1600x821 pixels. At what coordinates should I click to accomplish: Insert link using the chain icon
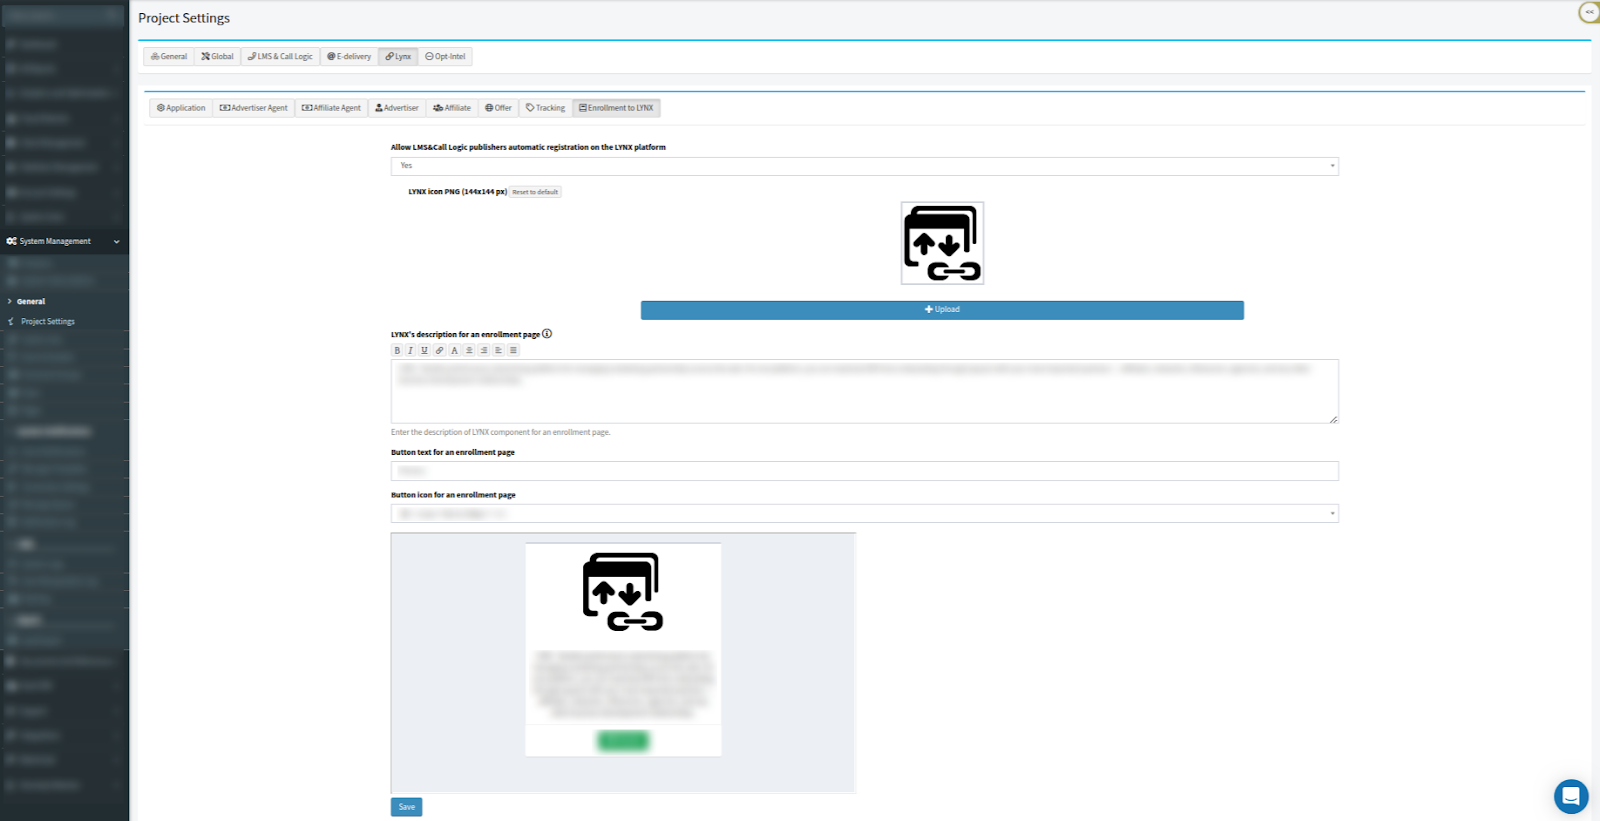439,351
